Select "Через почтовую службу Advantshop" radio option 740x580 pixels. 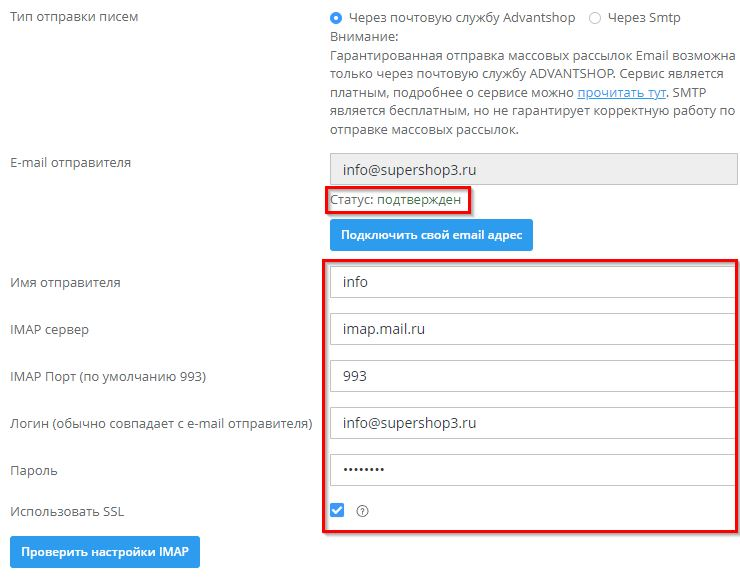click(336, 18)
